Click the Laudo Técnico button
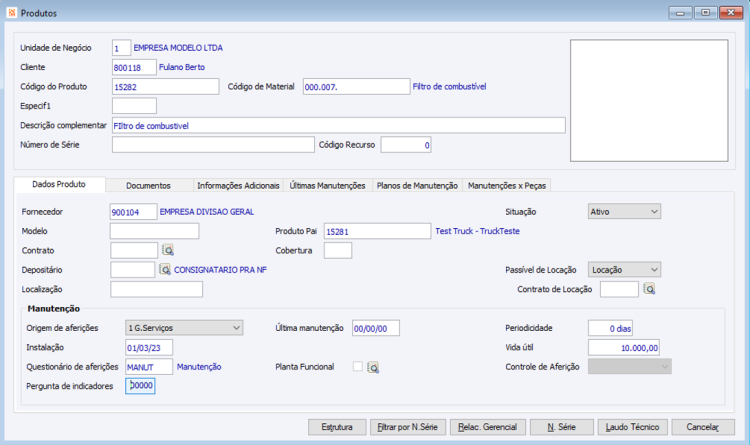 pos(632,427)
